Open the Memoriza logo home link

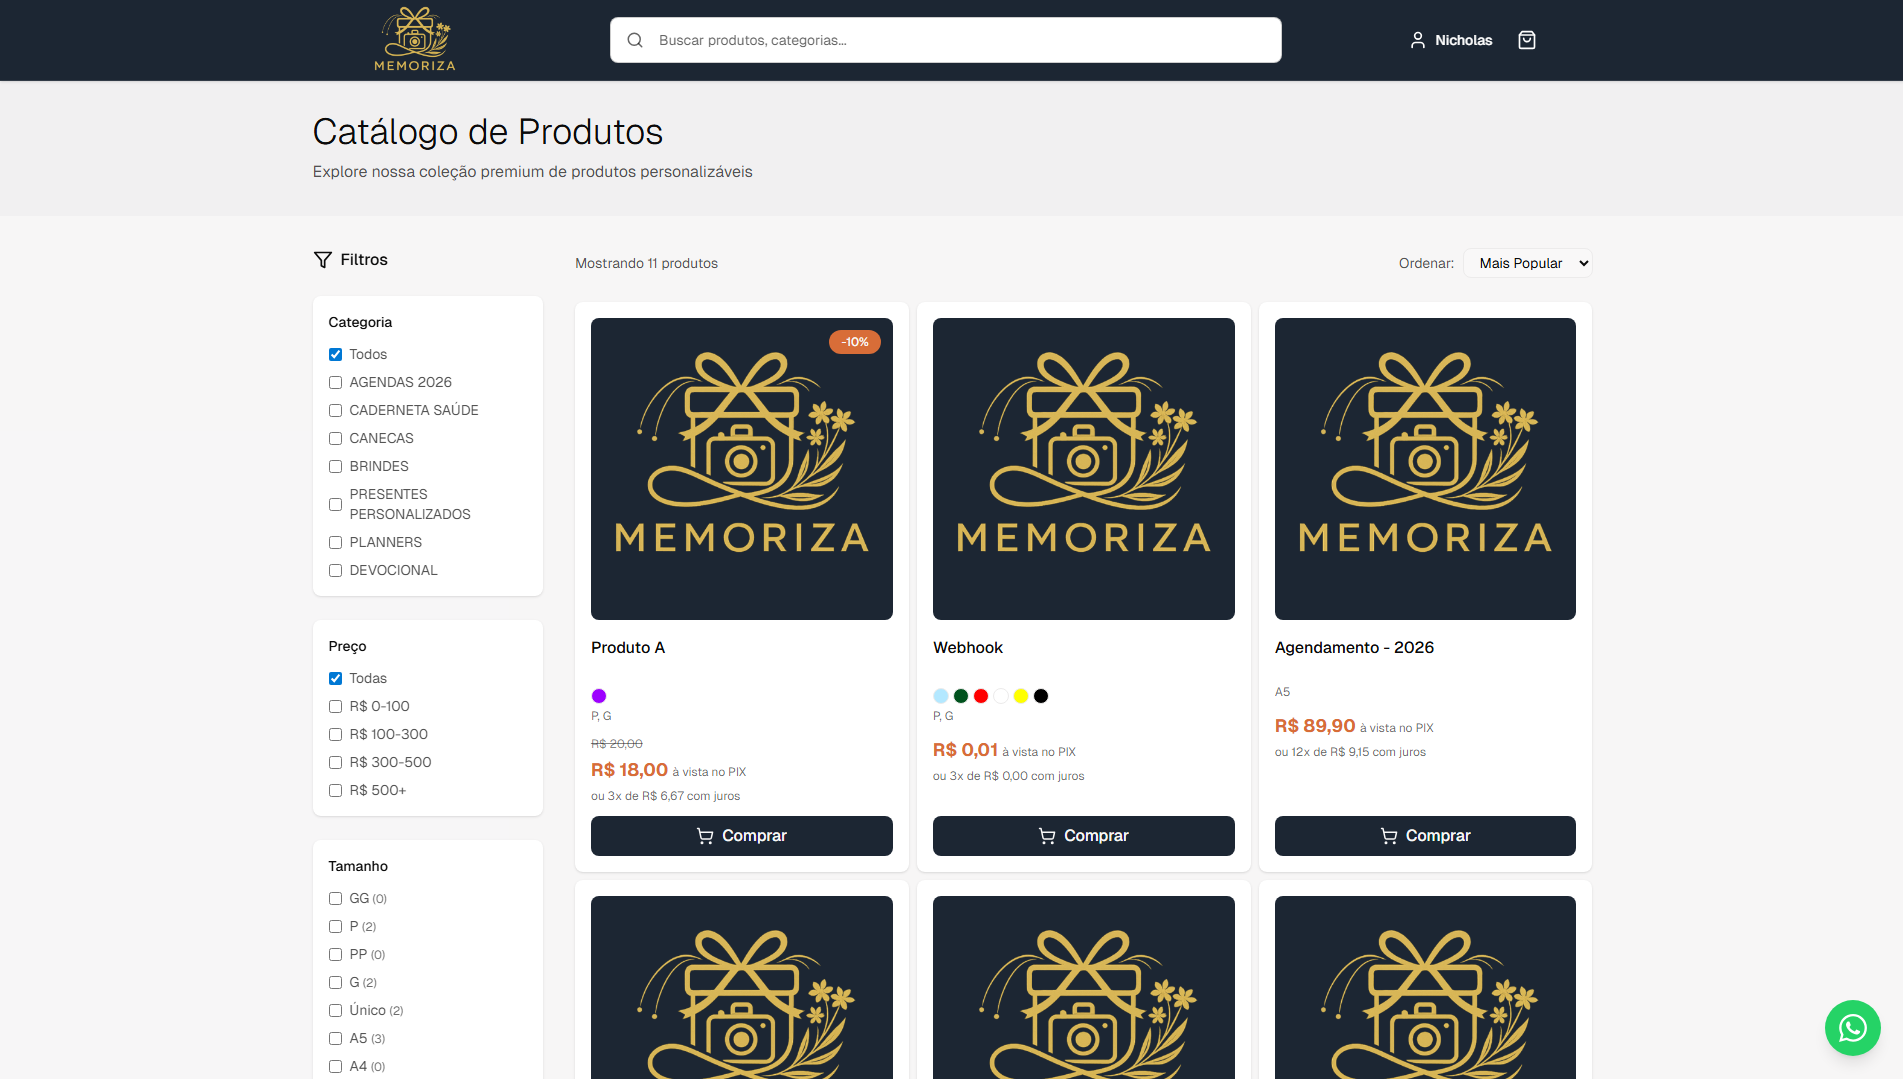(x=415, y=40)
